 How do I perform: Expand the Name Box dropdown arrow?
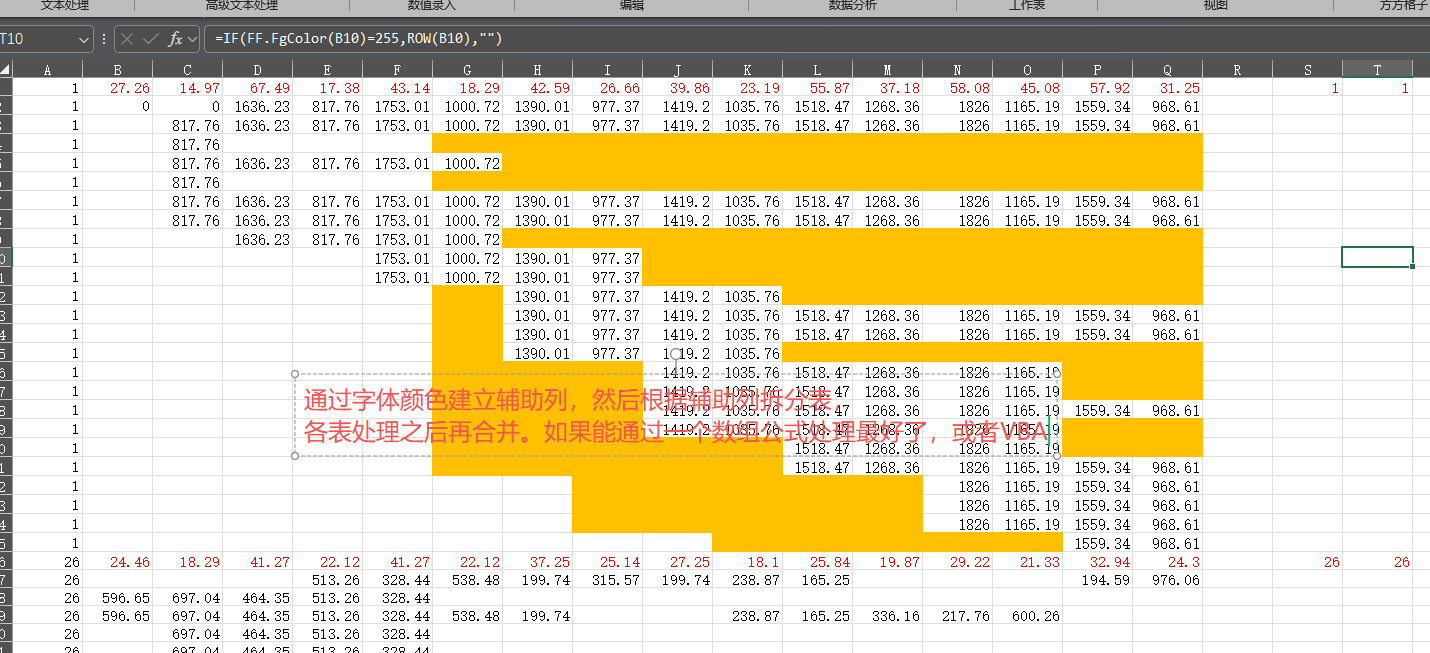[83, 39]
